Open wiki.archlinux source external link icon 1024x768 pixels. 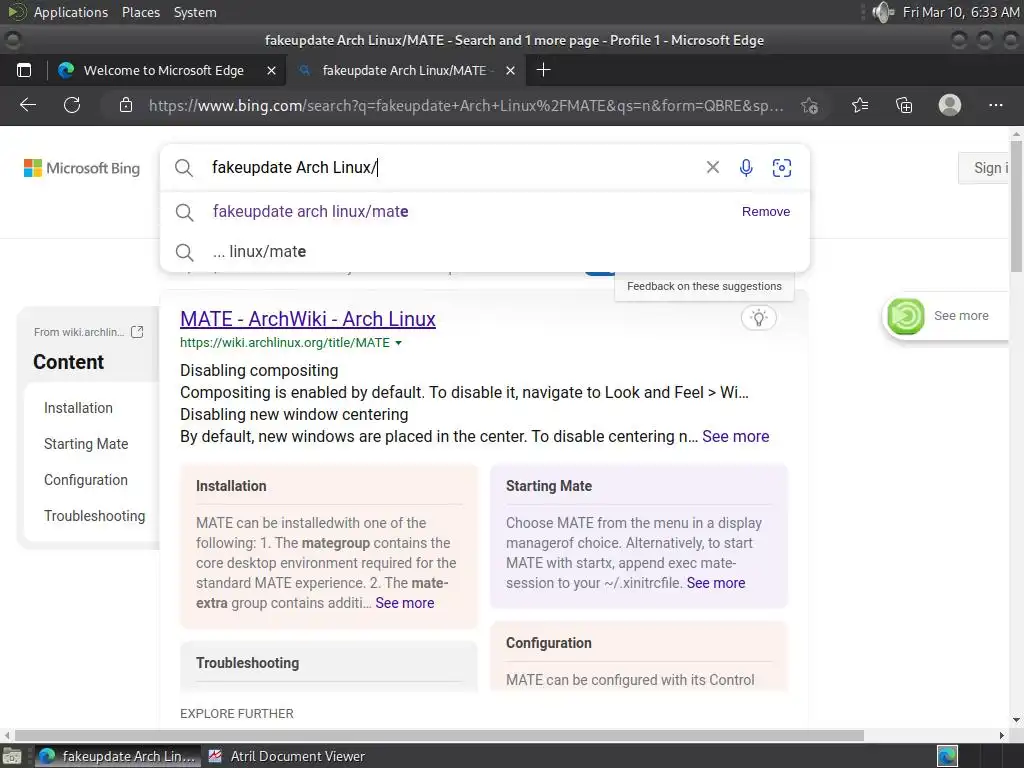137,332
